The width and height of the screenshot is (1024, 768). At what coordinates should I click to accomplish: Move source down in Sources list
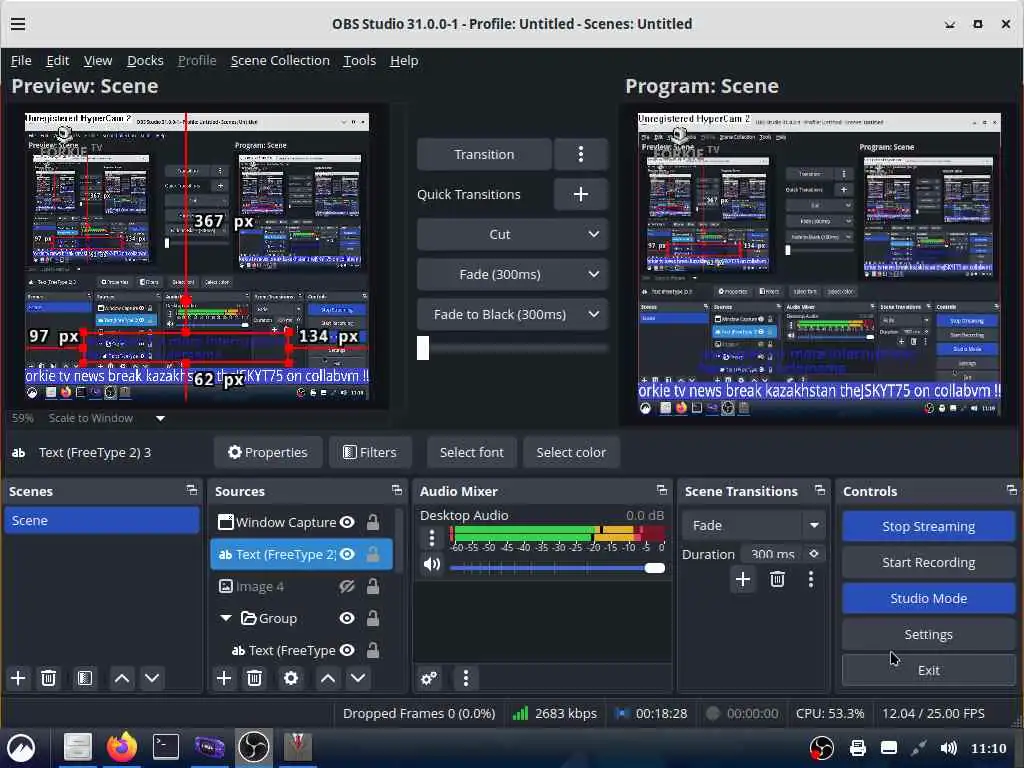(x=358, y=678)
